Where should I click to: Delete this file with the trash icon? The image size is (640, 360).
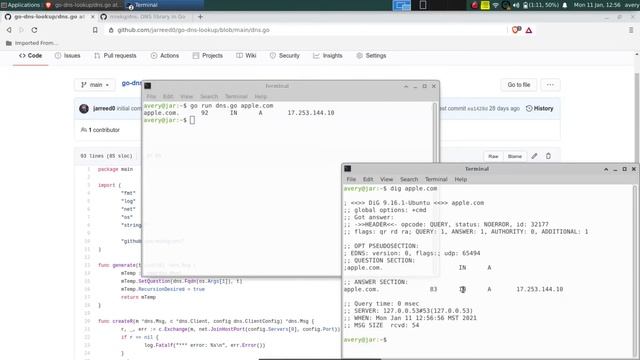(x=548, y=156)
